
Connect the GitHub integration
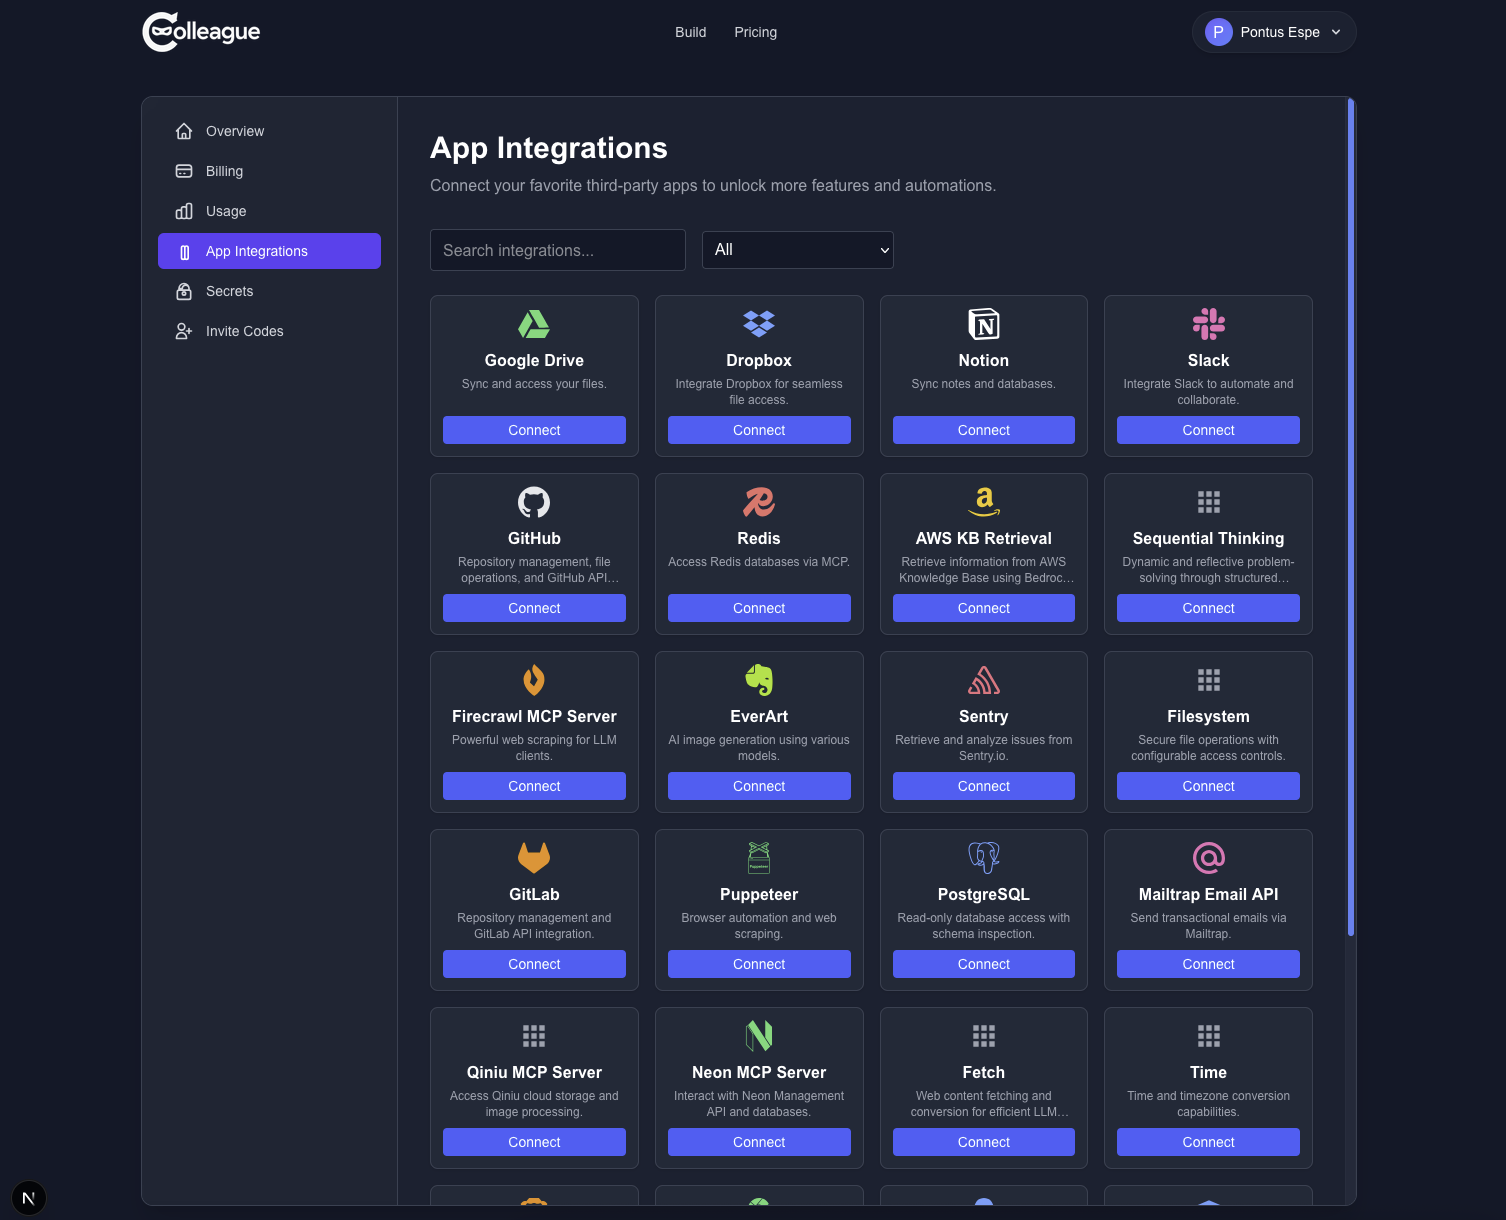pos(534,608)
